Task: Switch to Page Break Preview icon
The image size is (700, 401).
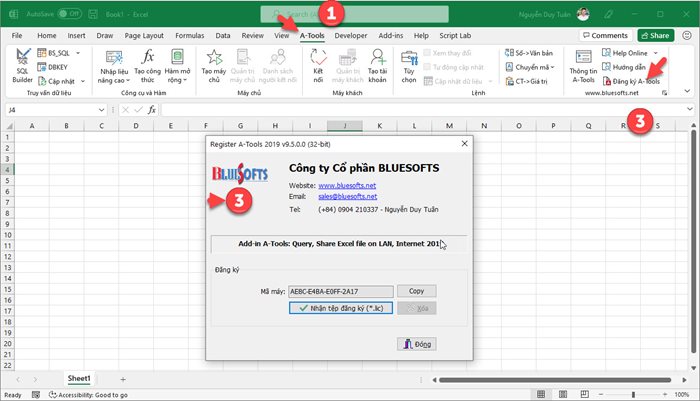Action: [x=584, y=394]
